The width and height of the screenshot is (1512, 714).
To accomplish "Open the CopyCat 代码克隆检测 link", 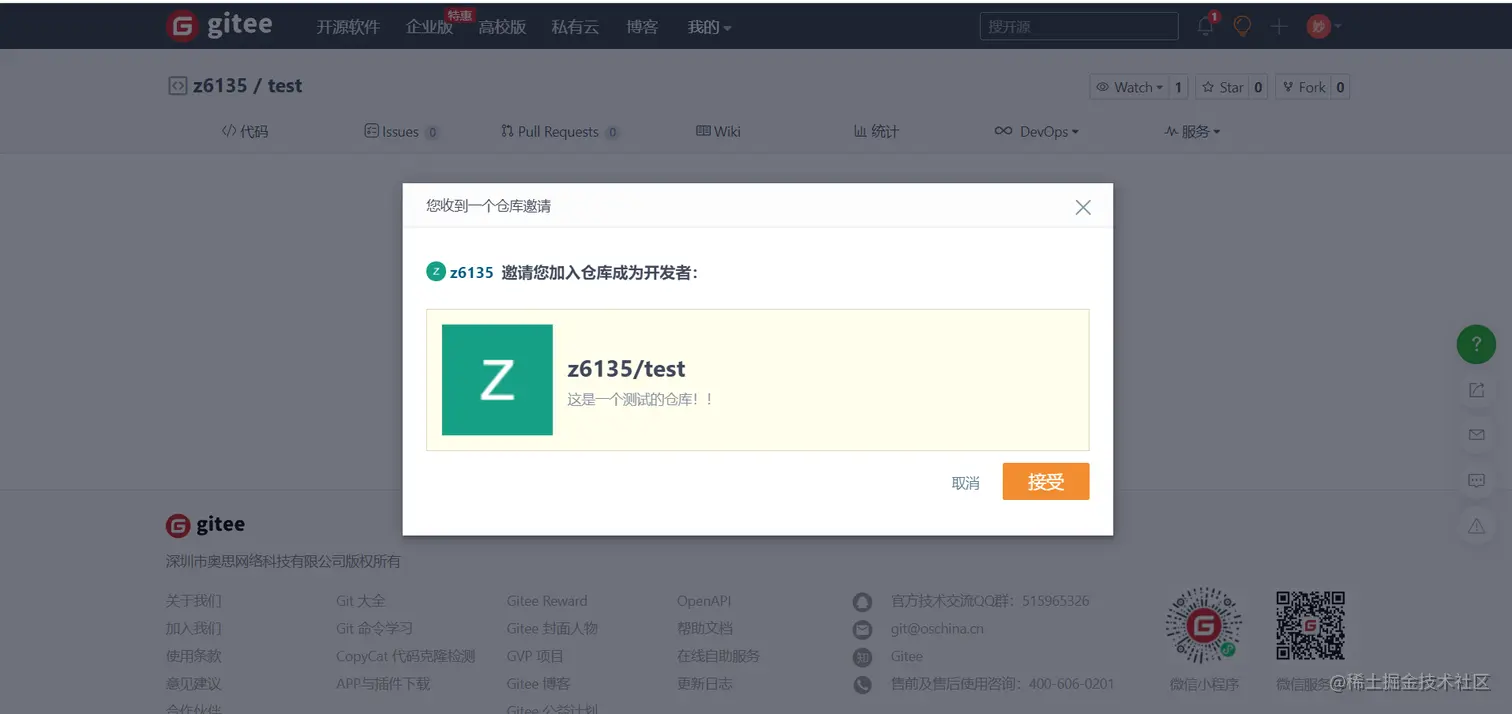I will tap(406, 656).
